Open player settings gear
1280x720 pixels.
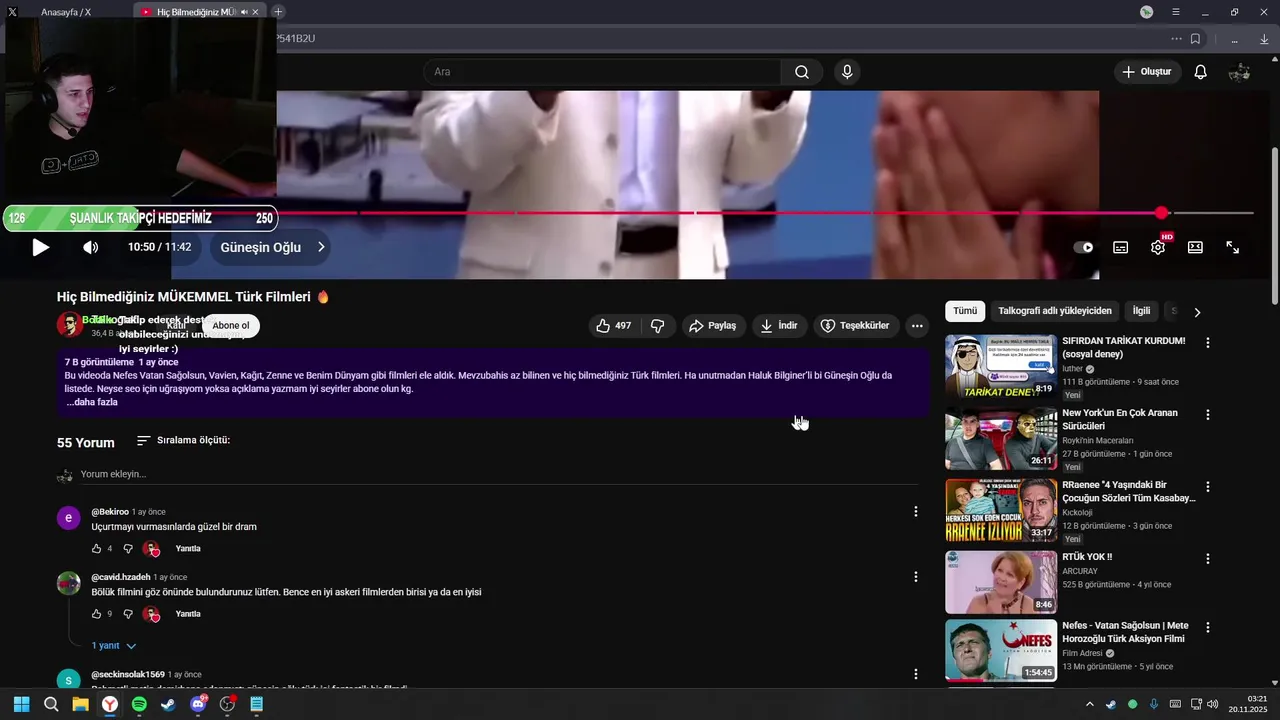click(1158, 247)
